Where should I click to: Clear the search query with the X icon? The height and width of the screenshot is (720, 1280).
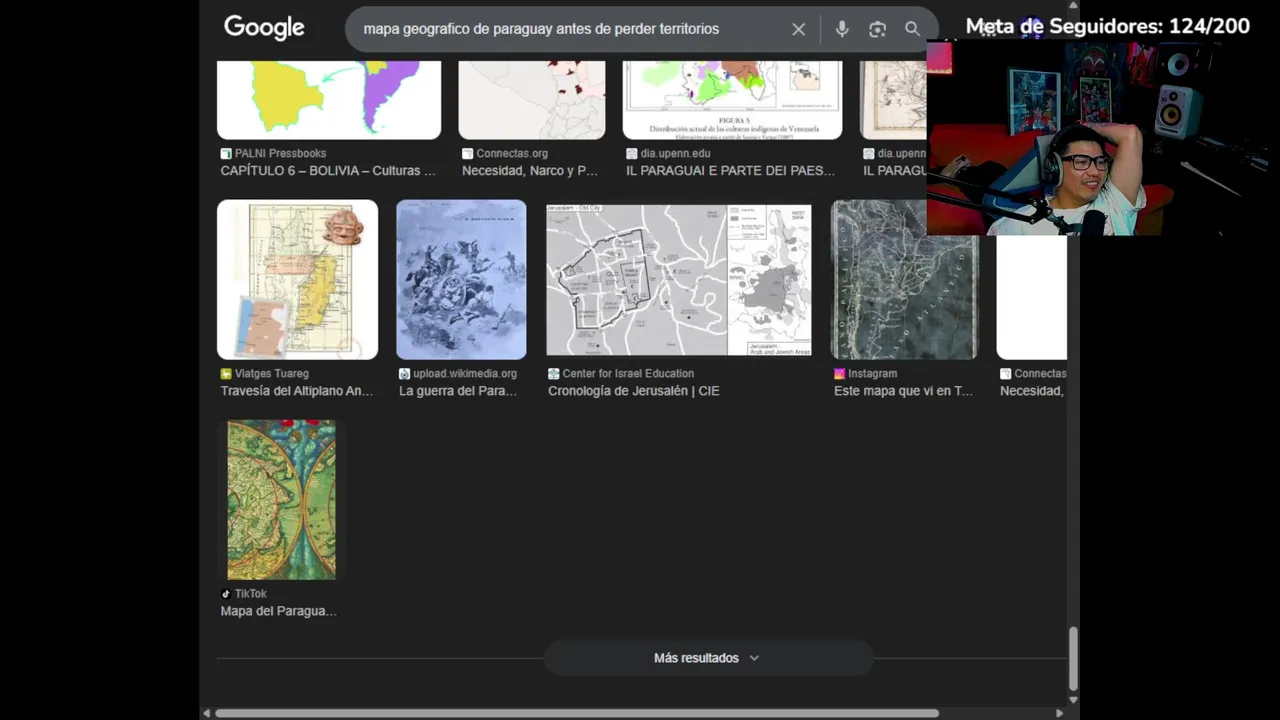[x=798, y=29]
